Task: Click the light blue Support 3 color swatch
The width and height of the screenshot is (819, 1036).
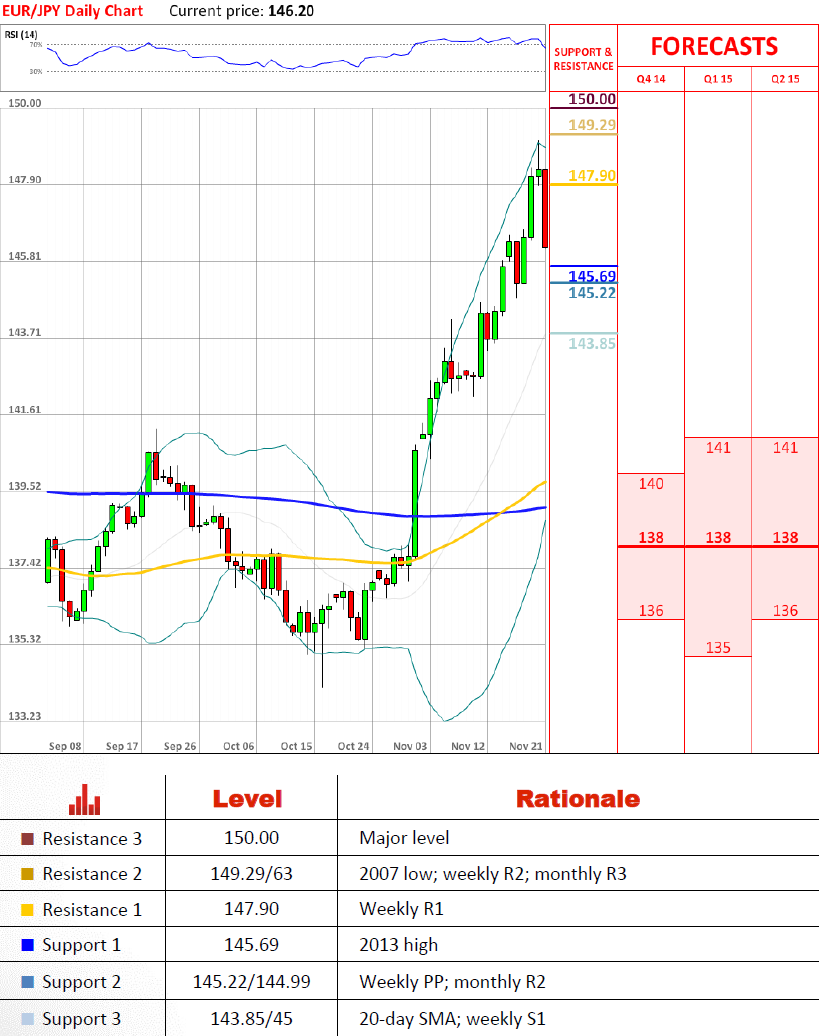Action: pos(27,1019)
